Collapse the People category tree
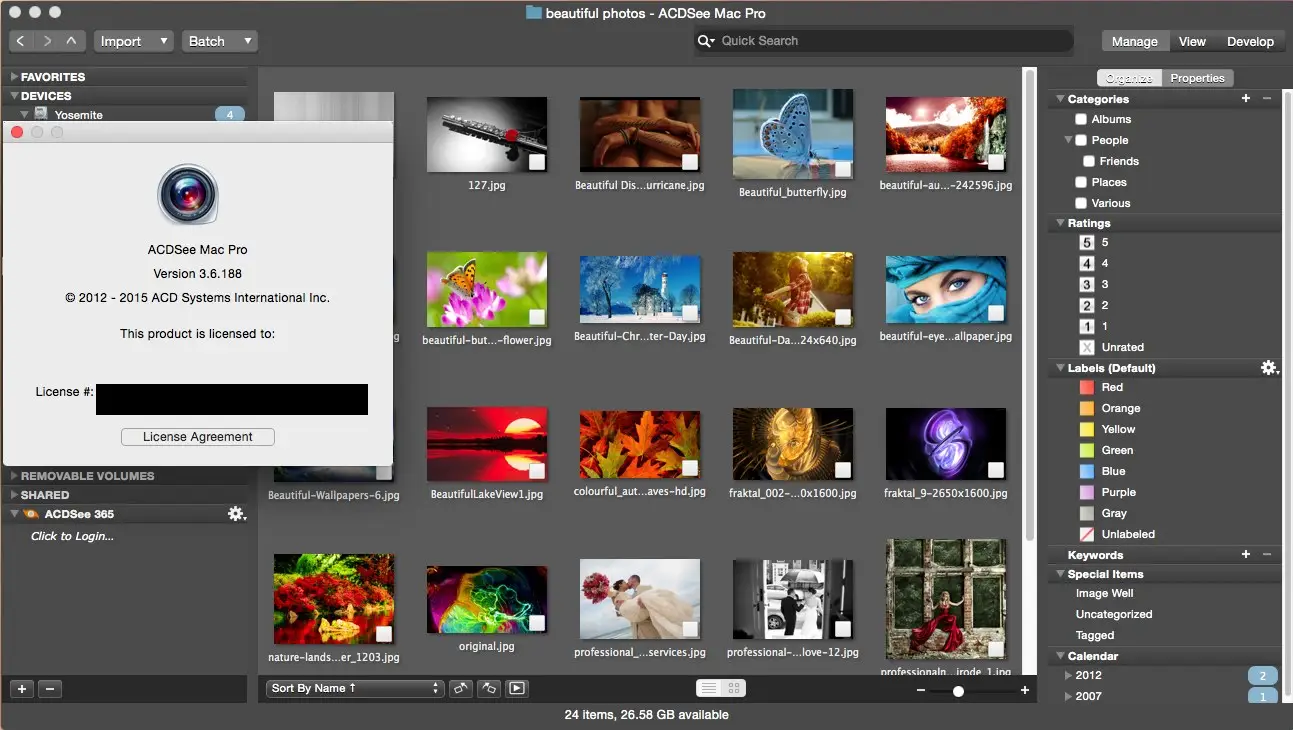 tap(1068, 140)
